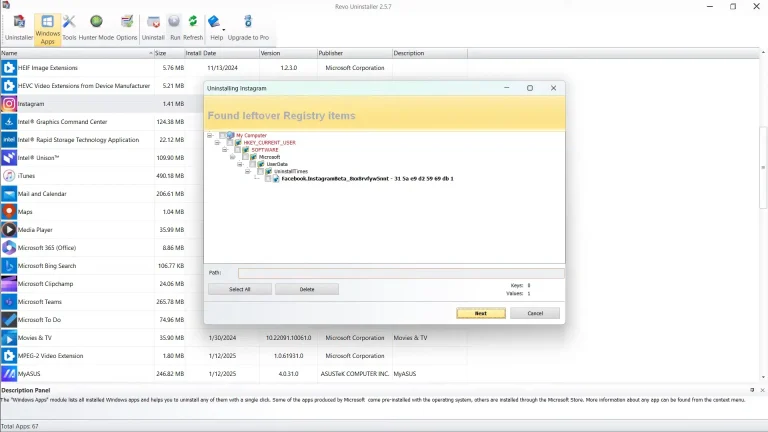Viewport: 768px width, 432px height.
Task: Select the MPEG-2 Video Extension row
Action: (234, 356)
